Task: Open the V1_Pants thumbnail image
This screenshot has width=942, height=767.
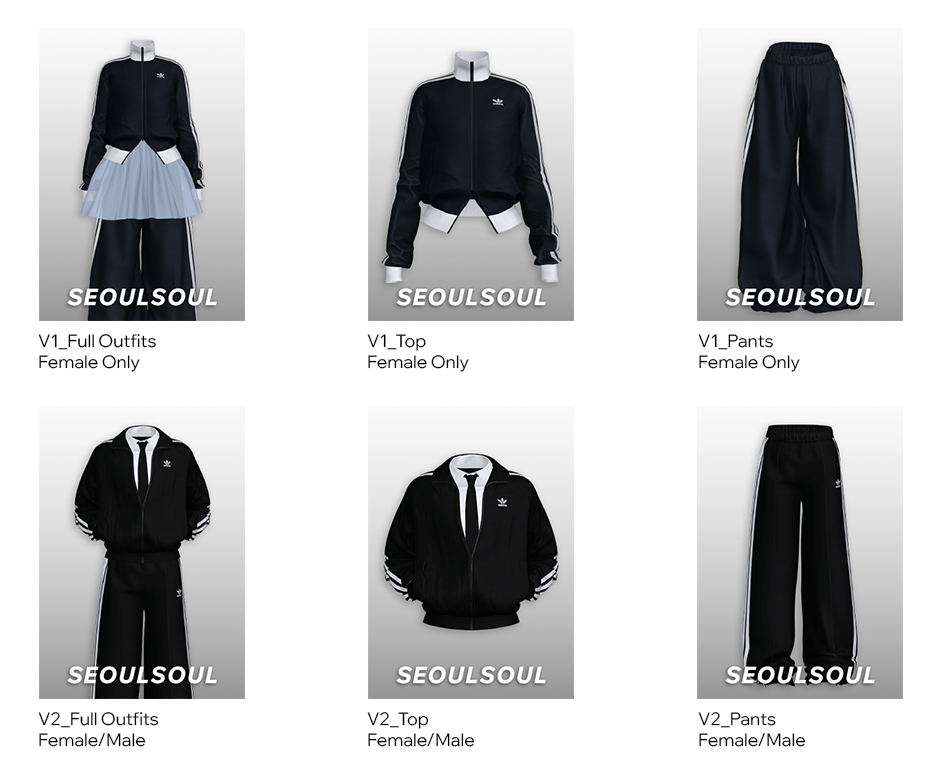Action: (800, 174)
